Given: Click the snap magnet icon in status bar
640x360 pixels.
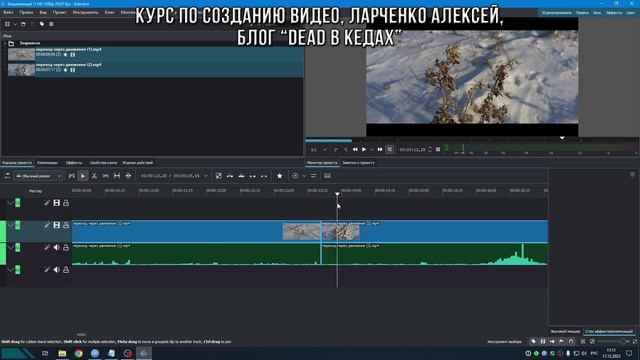Looking at the screenshot, I should click(571, 341).
